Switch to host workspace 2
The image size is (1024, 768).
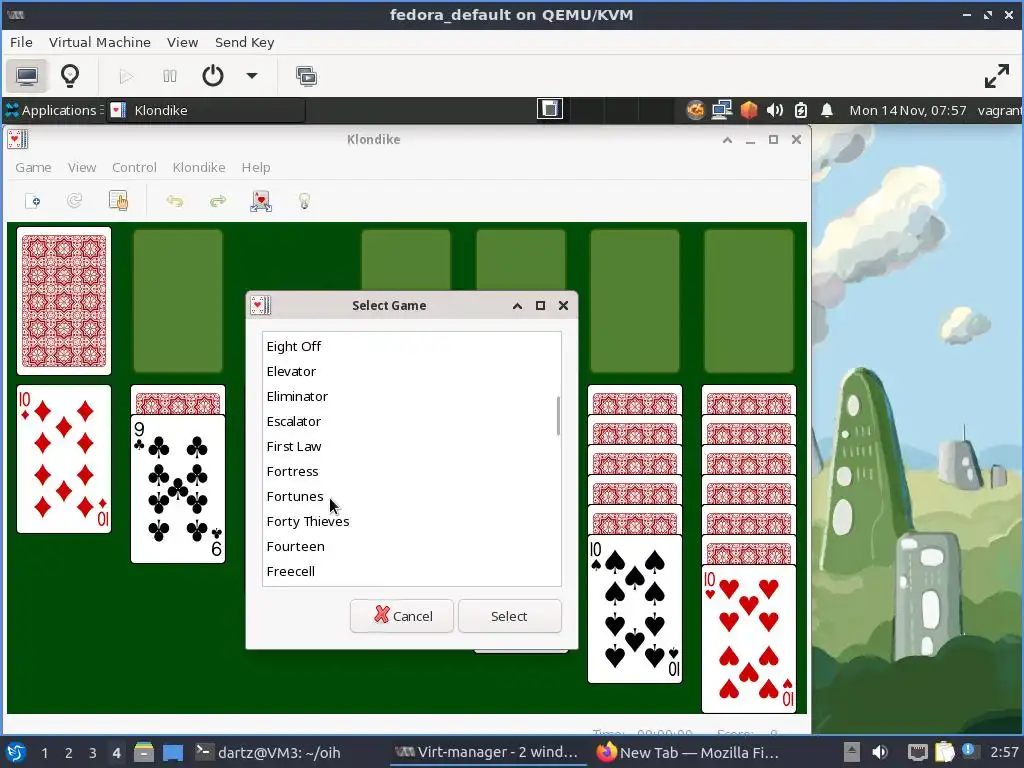(69, 753)
